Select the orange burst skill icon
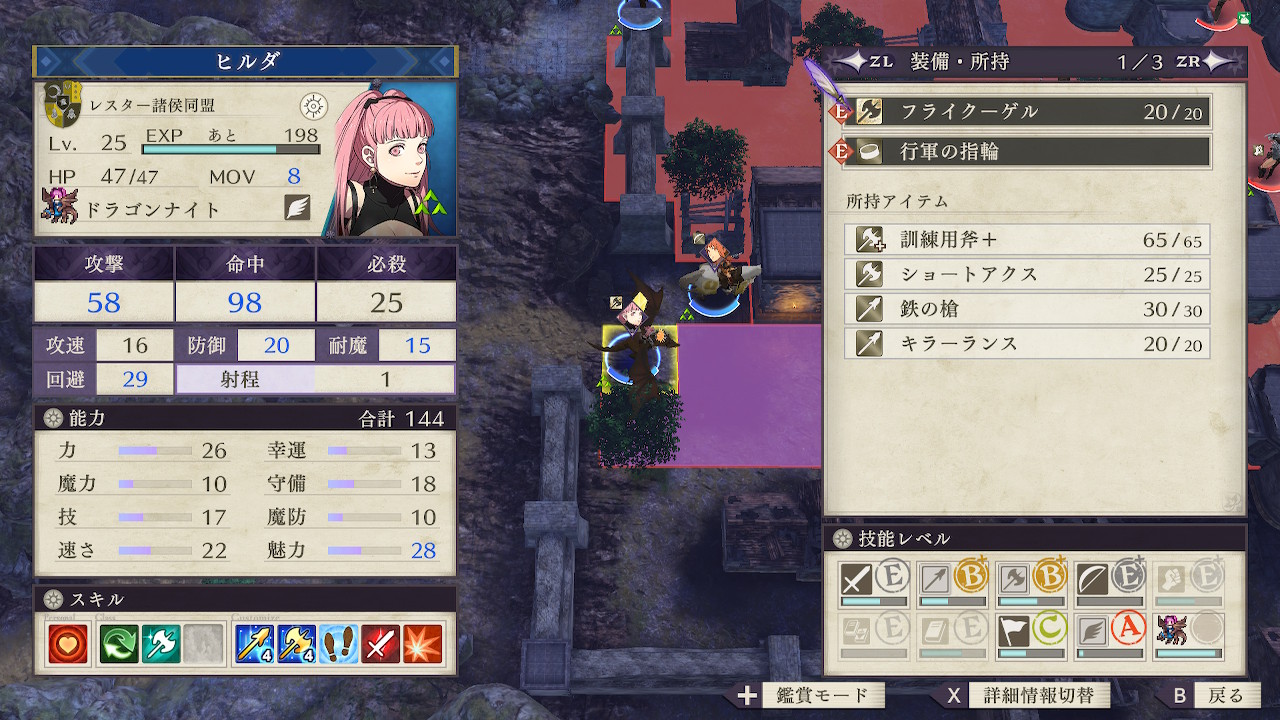Viewport: 1280px width, 720px height. (423, 645)
